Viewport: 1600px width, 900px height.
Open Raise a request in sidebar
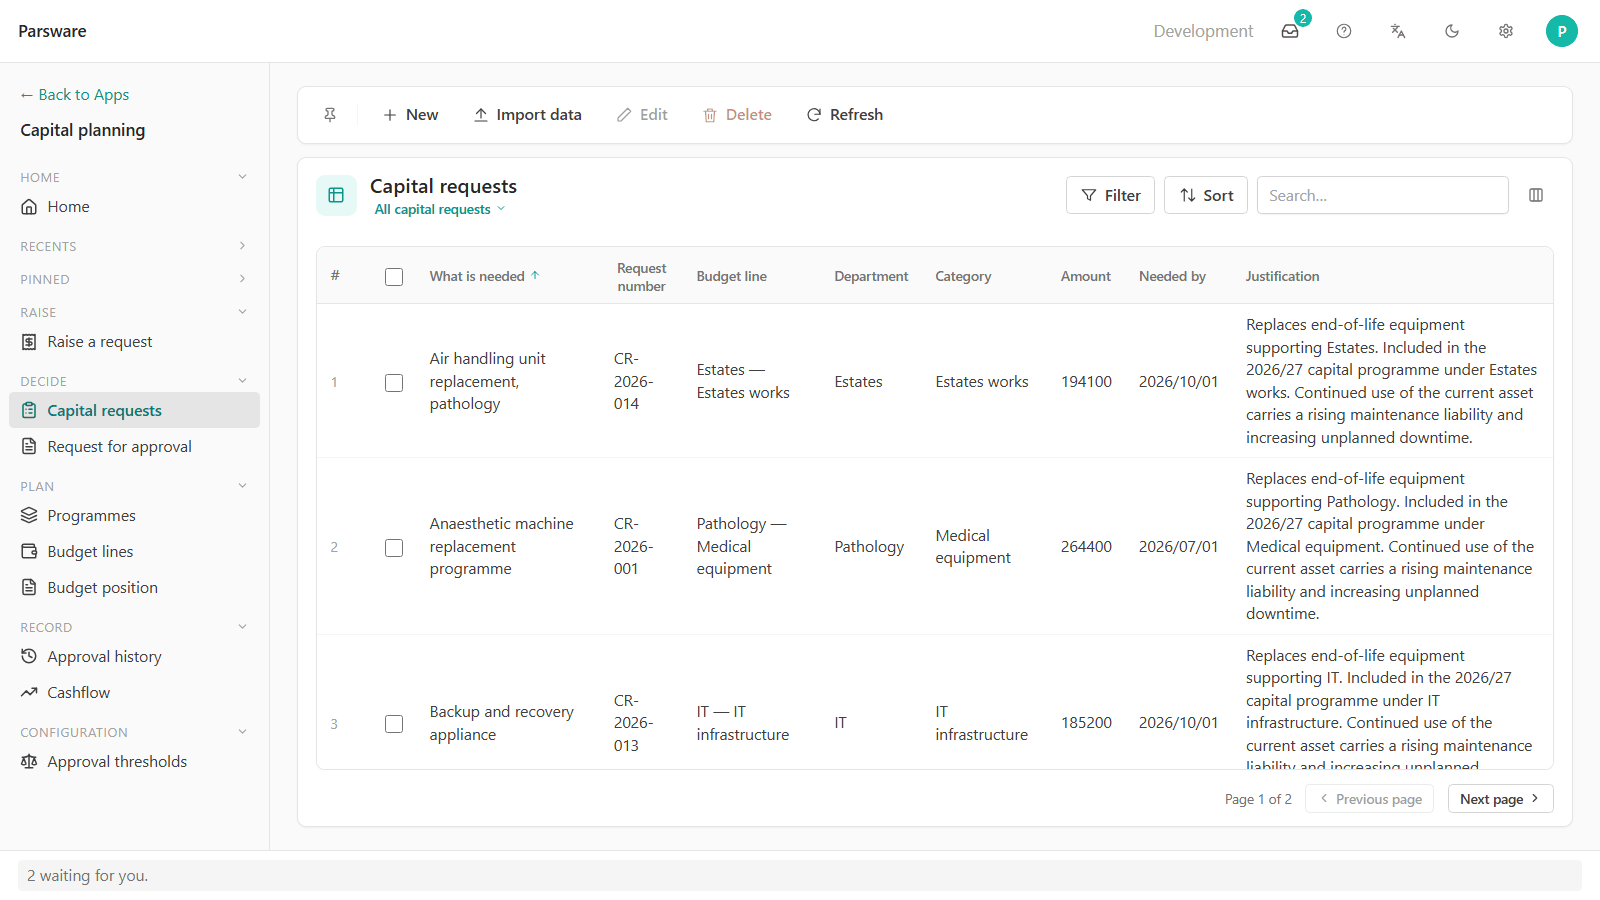[x=134, y=342]
